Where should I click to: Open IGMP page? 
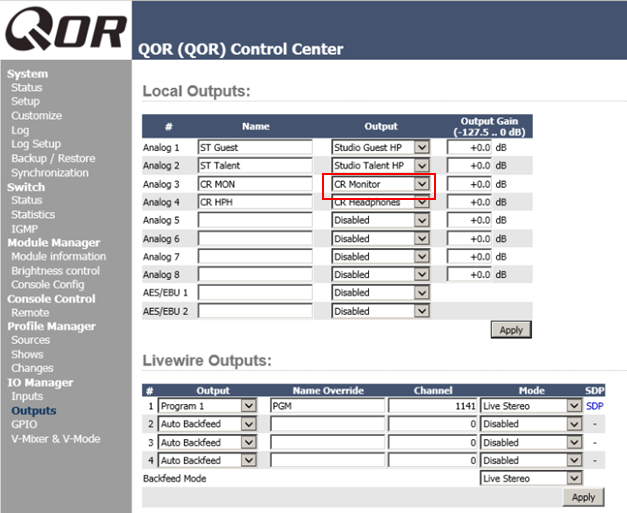pyautogui.click(x=24, y=229)
